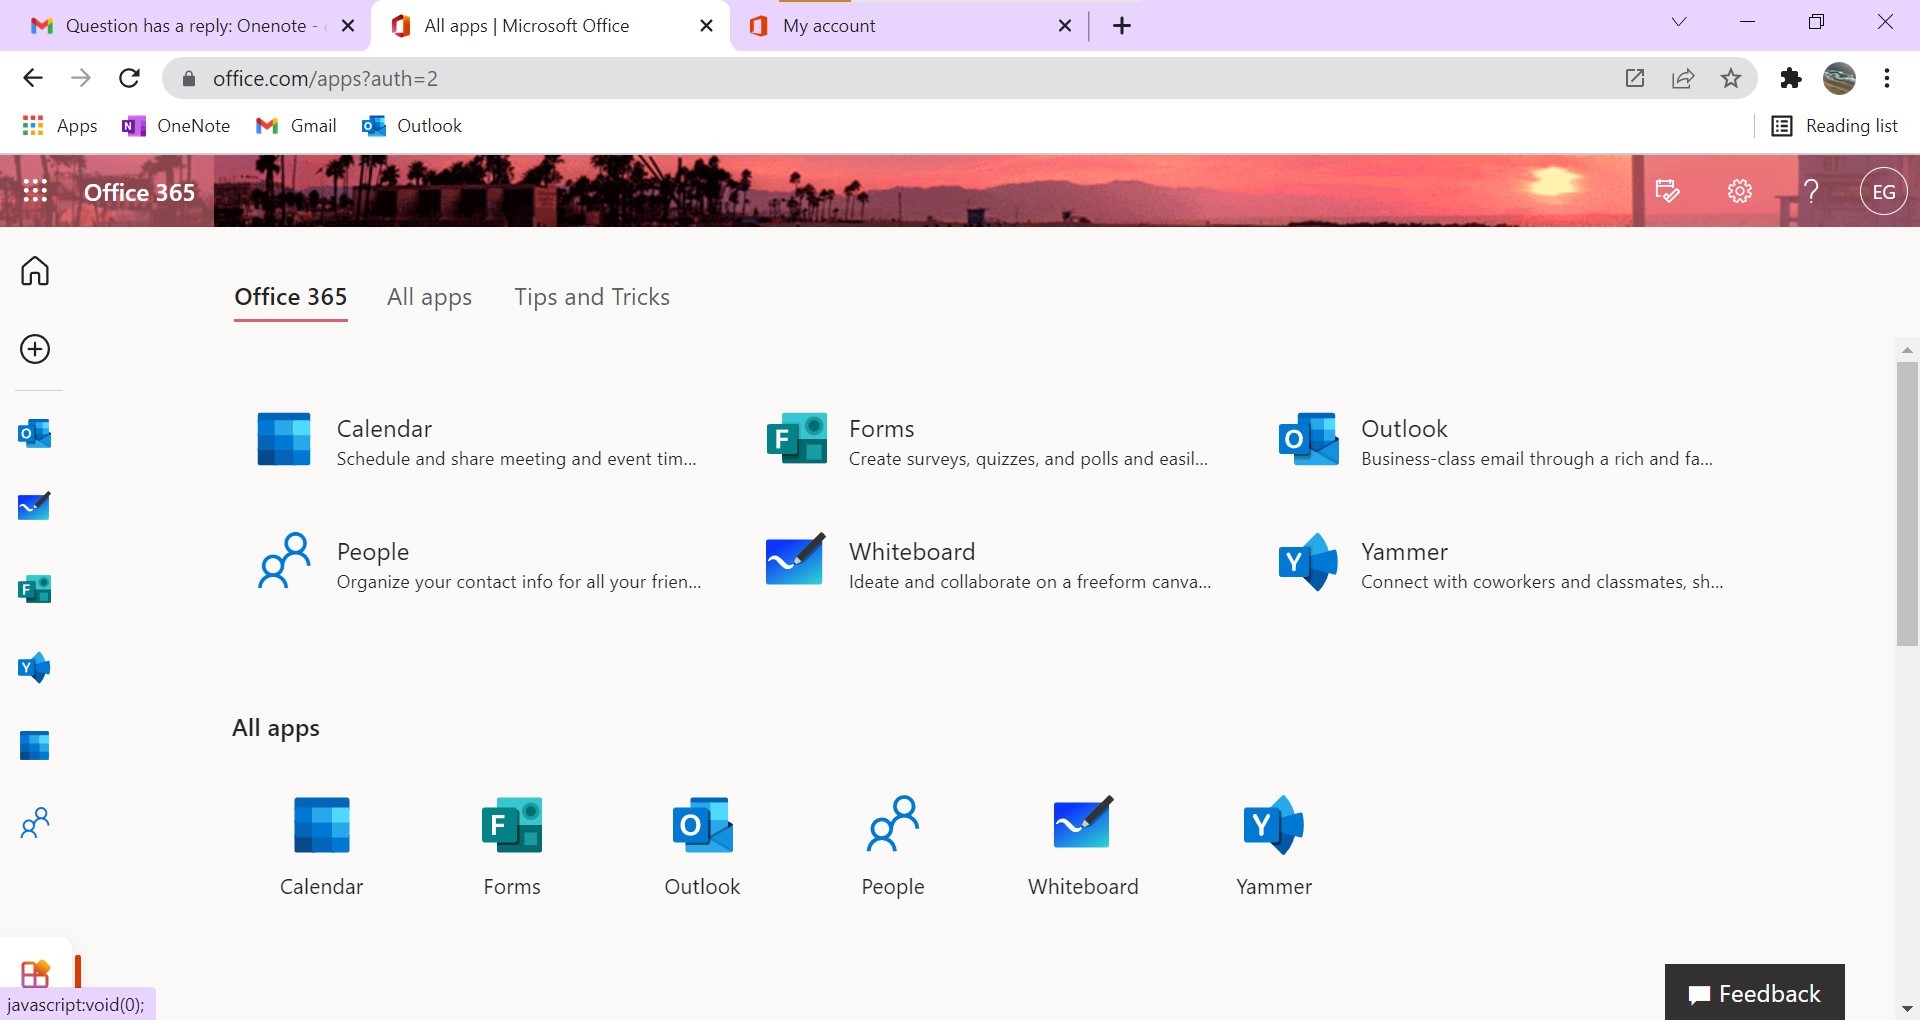Open the Calendar card in the Office 365 list

click(x=478, y=440)
